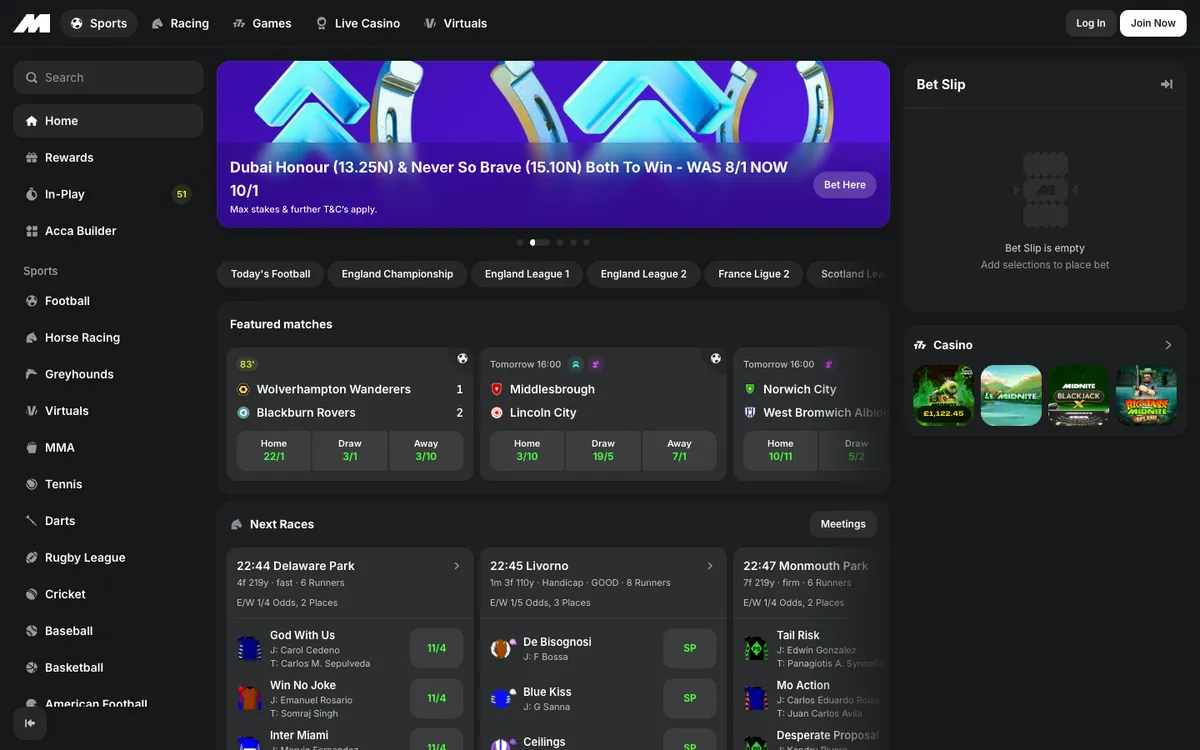Open Darts from the sidebar
Image resolution: width=1200 pixels, height=750 pixels.
(108, 521)
